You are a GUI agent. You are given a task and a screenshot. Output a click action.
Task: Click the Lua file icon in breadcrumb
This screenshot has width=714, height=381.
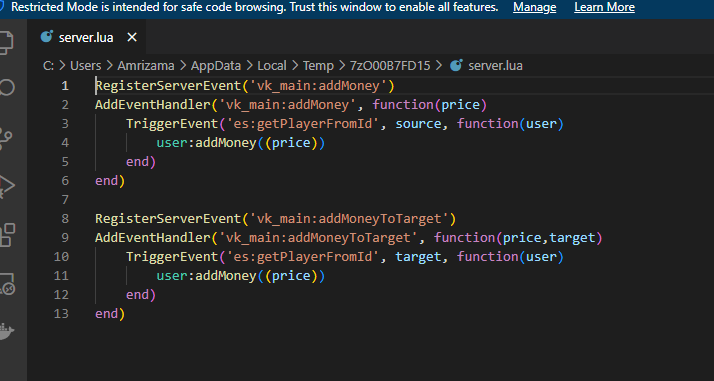(x=456, y=66)
